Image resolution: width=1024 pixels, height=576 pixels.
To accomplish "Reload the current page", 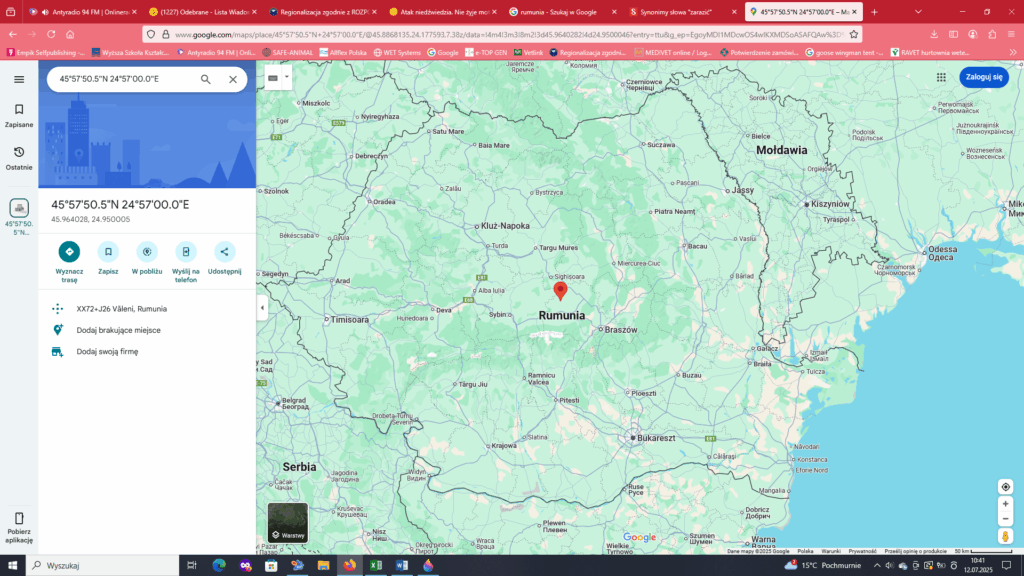I will point(51,35).
